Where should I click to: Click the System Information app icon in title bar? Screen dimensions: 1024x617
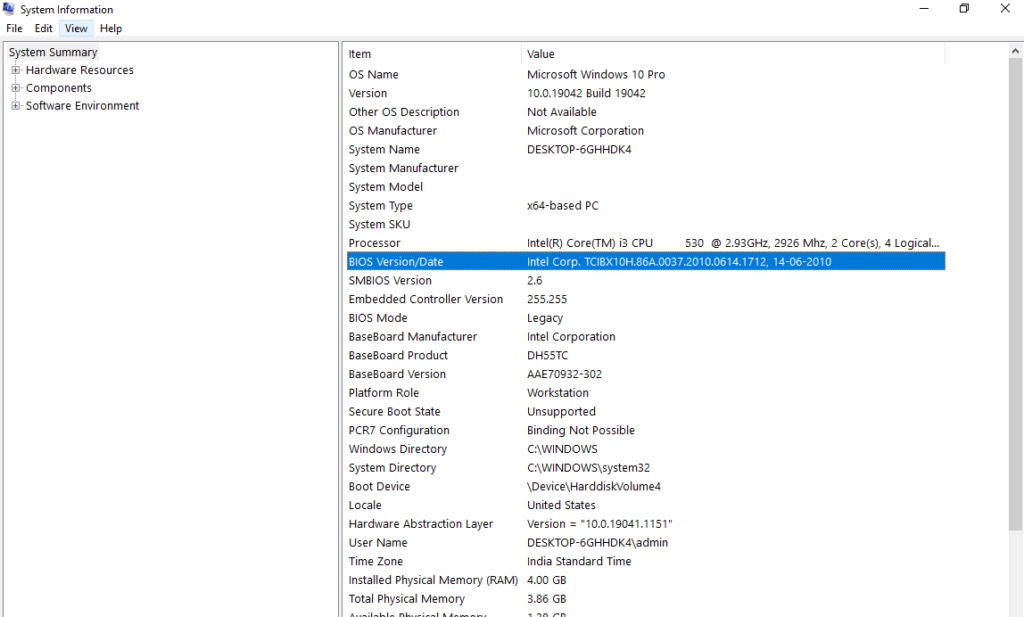10,9
